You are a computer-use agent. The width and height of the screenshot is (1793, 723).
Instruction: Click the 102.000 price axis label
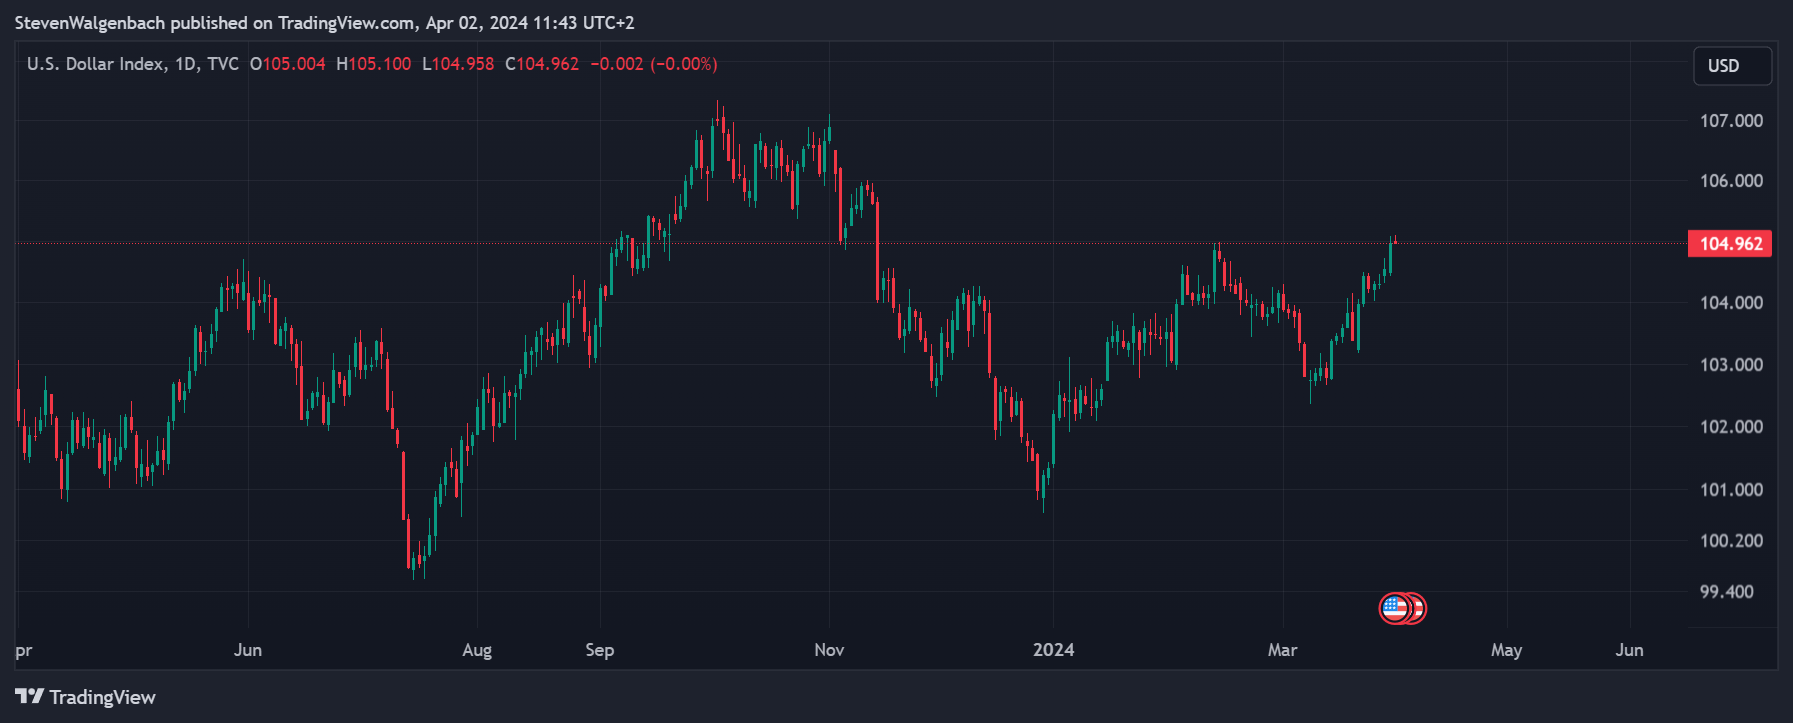(x=1732, y=427)
